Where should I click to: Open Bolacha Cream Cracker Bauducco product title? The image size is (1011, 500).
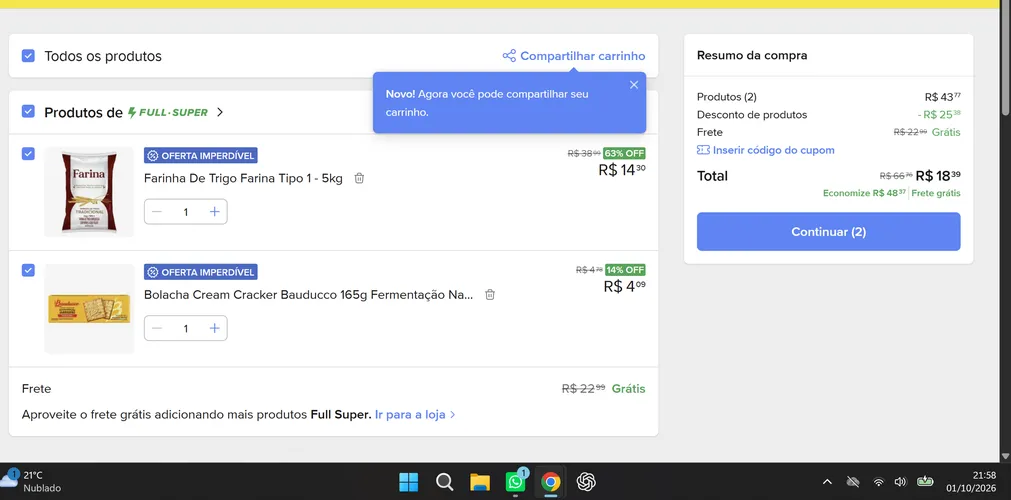tap(308, 295)
